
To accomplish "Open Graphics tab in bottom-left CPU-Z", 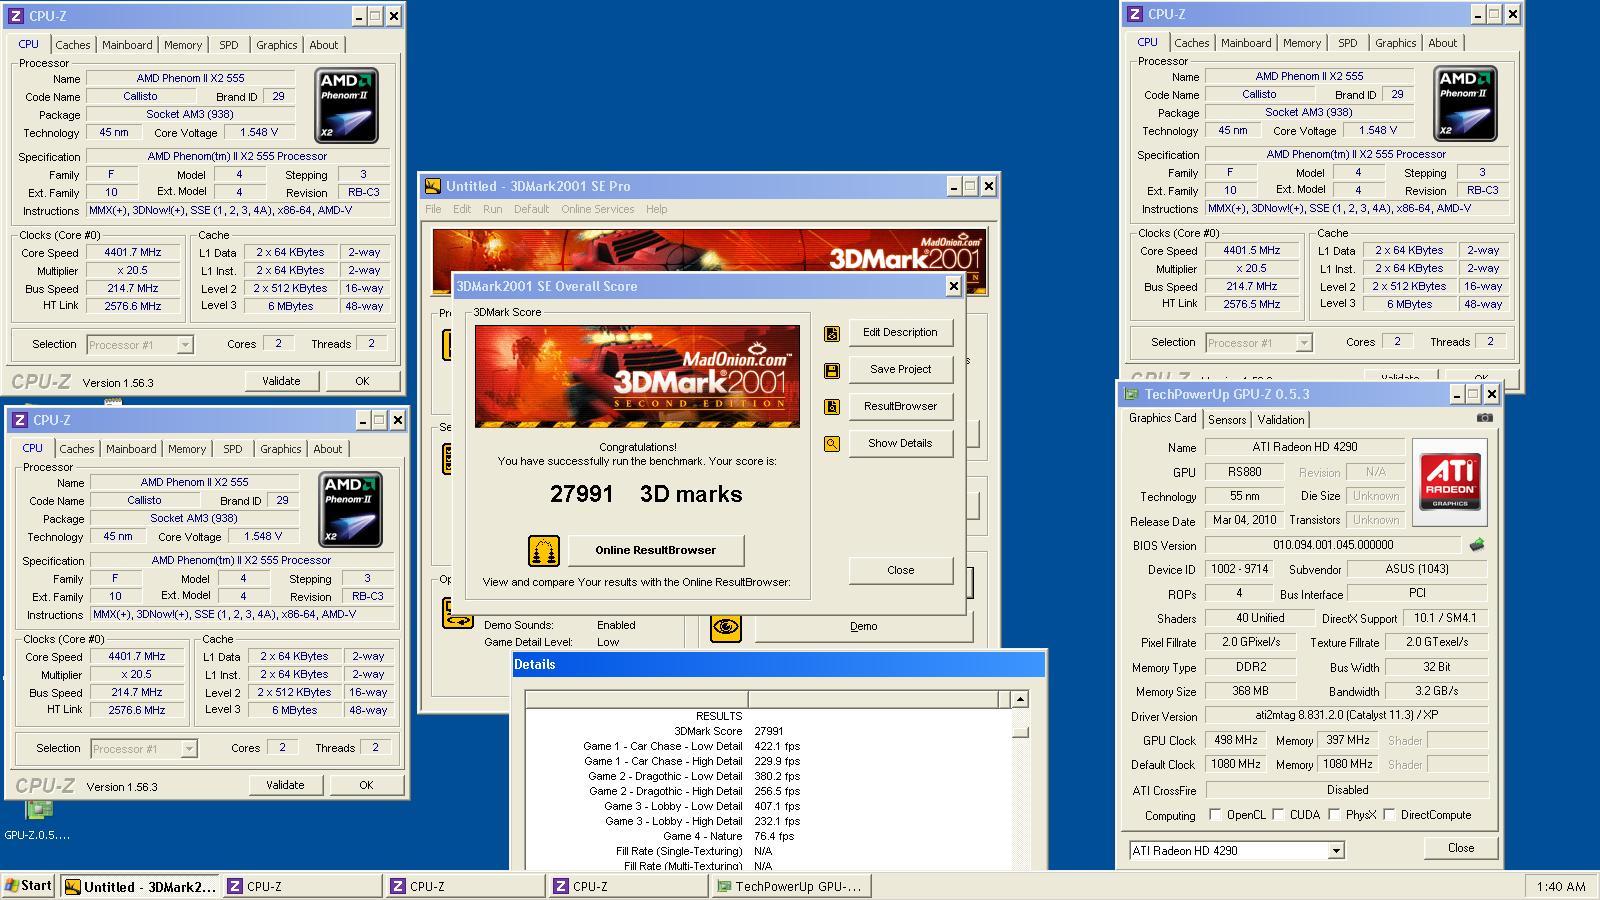I will tap(280, 449).
